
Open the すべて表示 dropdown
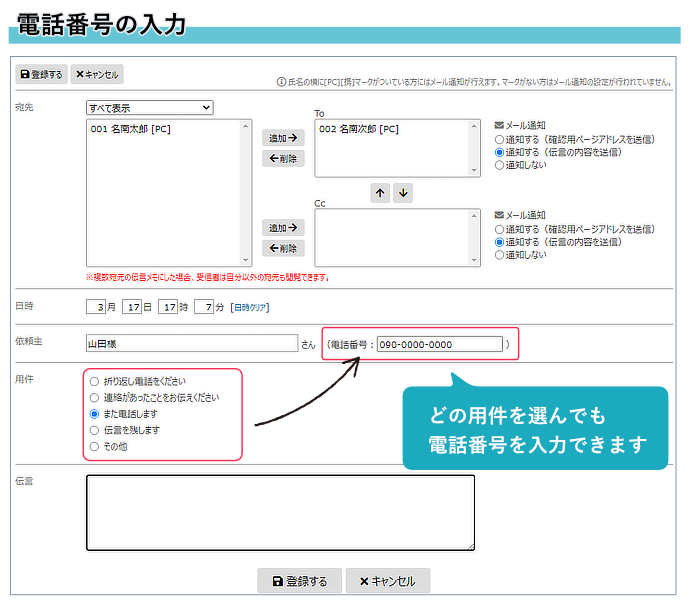(150, 107)
